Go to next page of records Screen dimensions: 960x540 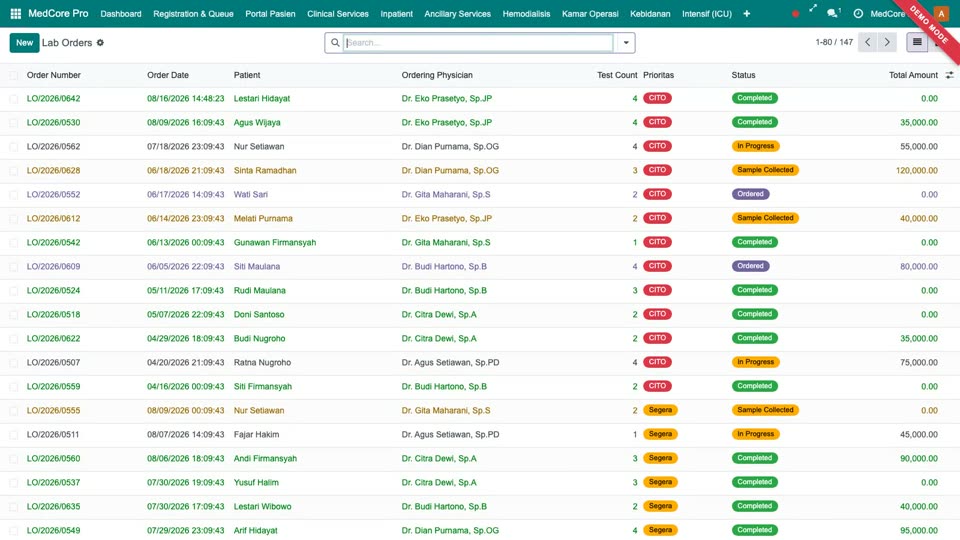tap(887, 42)
